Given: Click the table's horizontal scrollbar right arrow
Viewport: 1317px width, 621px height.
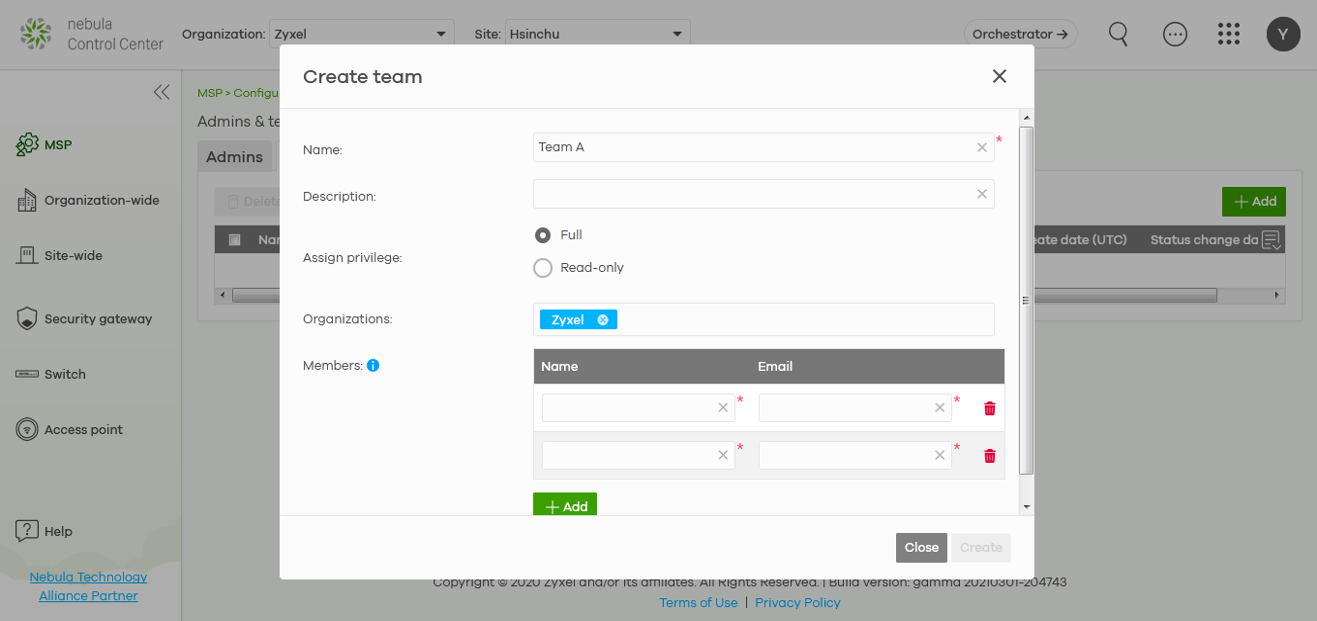Looking at the screenshot, I should pyautogui.click(x=1278, y=296).
